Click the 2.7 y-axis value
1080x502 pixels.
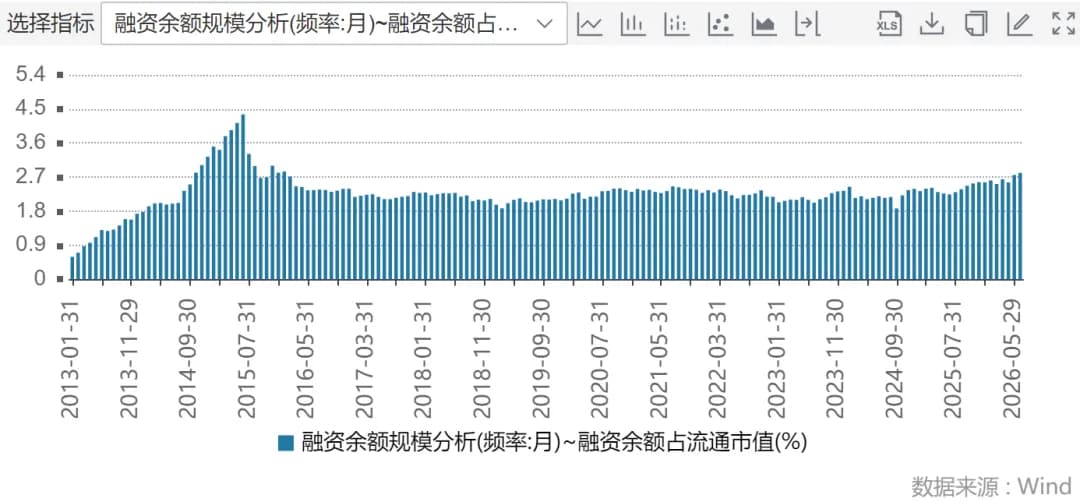(30, 177)
